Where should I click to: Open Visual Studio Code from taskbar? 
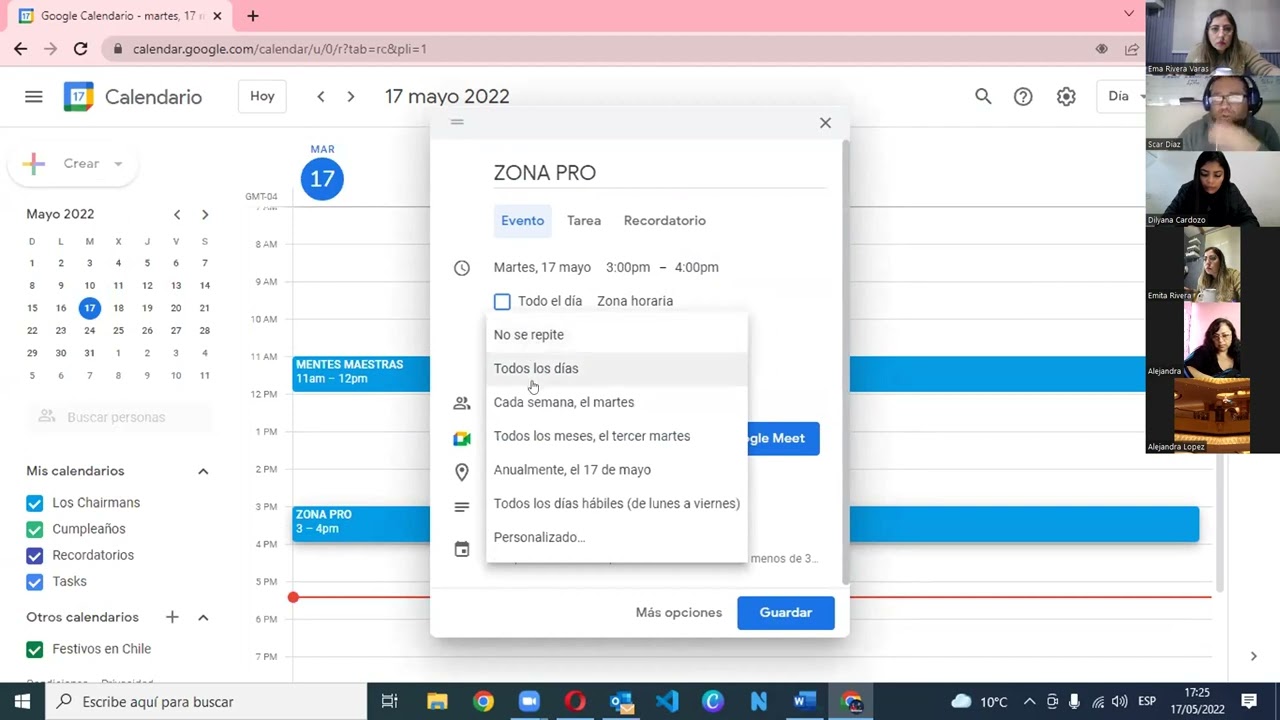pyautogui.click(x=667, y=701)
